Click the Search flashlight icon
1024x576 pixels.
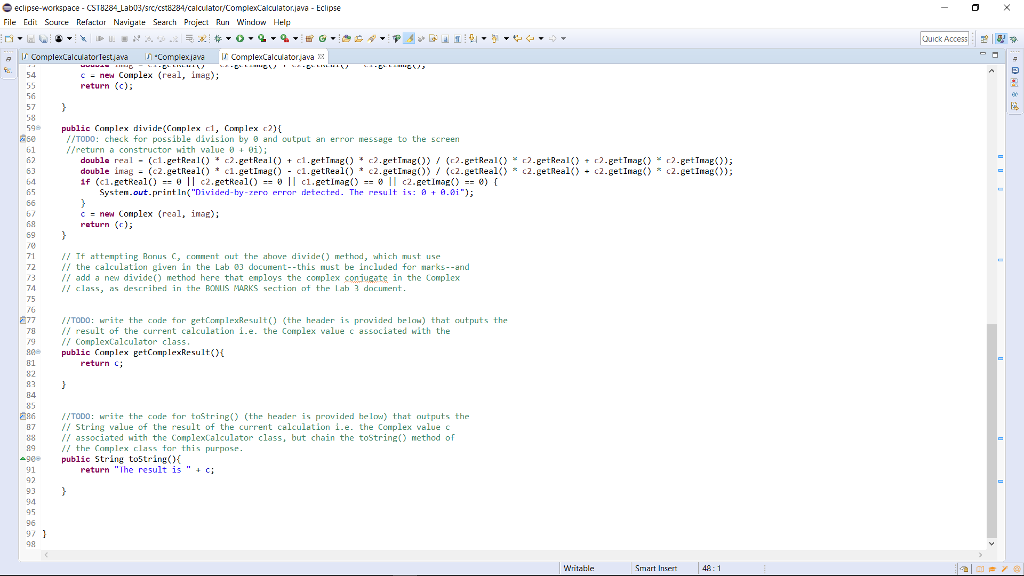[372, 39]
